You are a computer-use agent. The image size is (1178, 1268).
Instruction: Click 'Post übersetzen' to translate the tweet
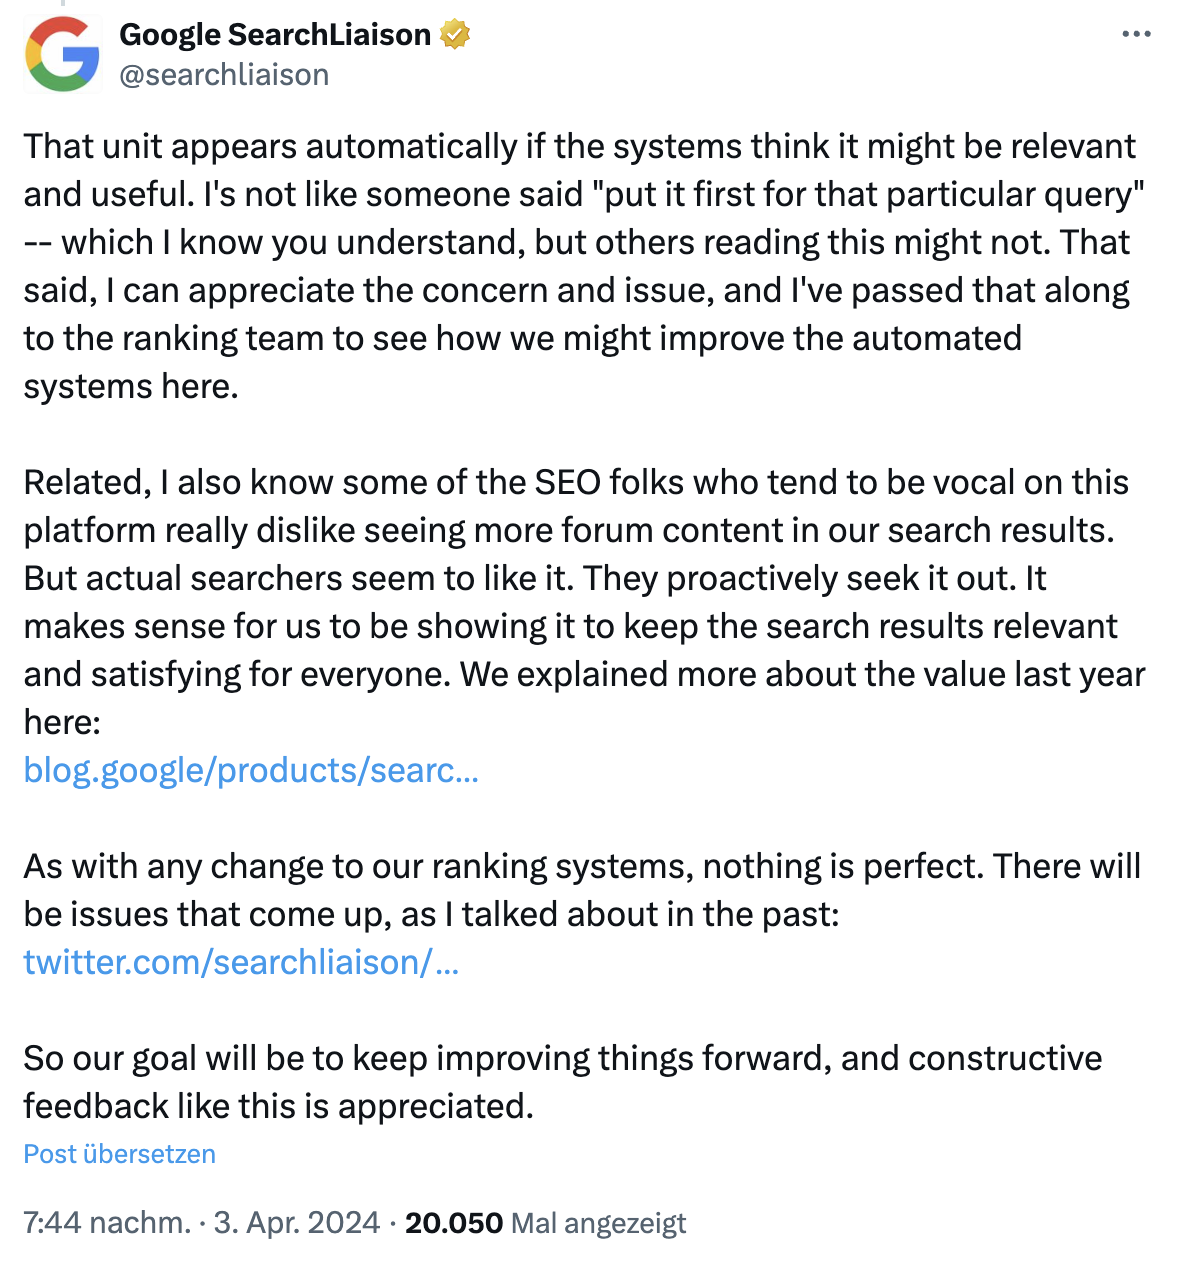pos(117,1154)
